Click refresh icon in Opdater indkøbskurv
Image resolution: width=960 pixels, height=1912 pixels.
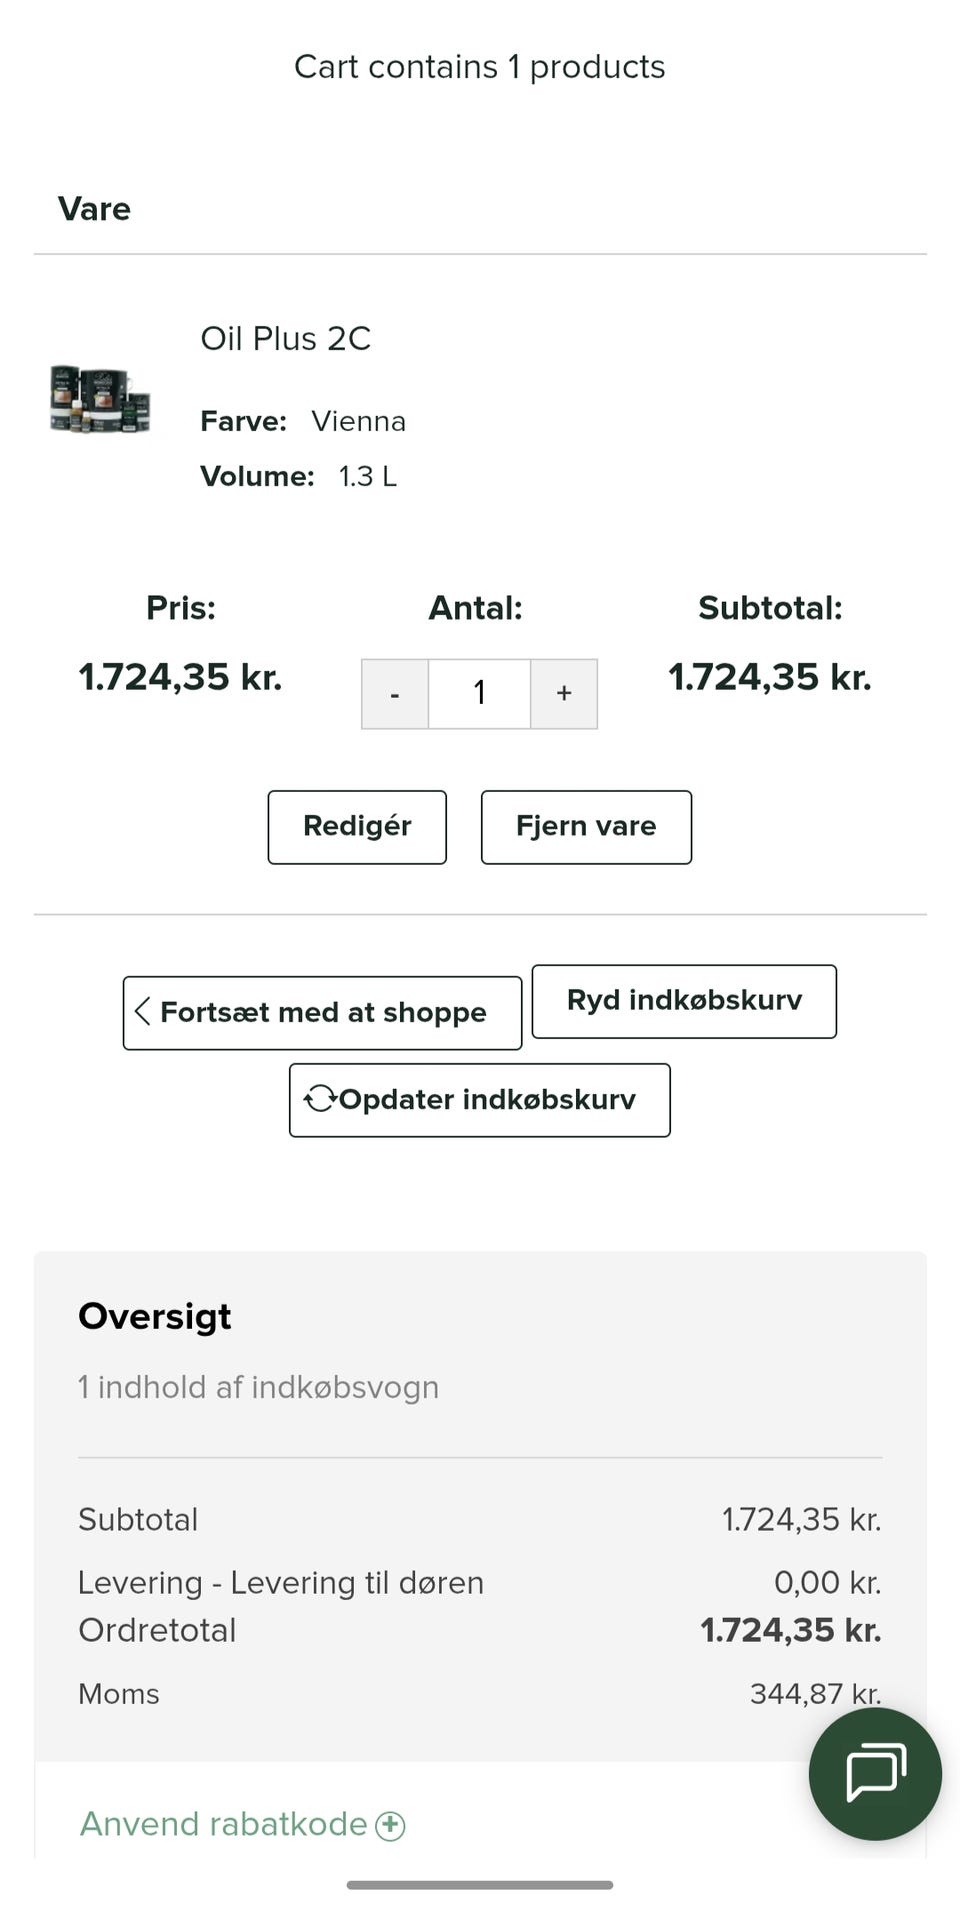(x=320, y=1099)
